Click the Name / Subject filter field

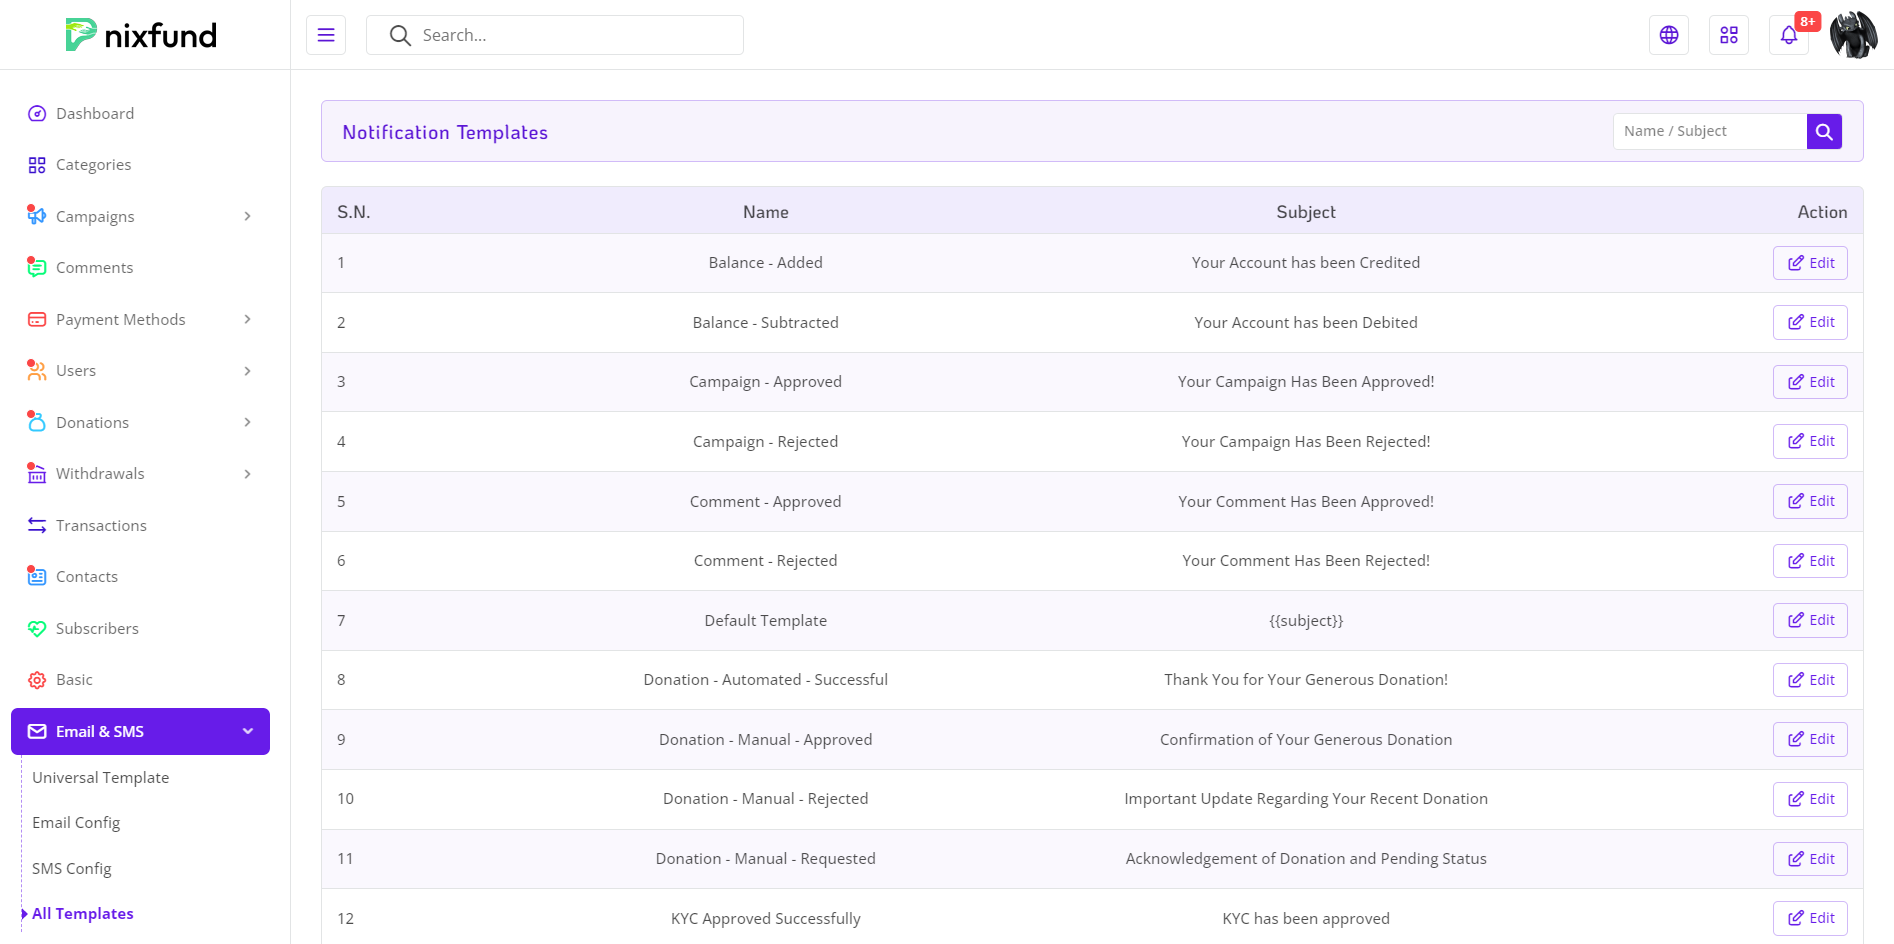(x=1709, y=131)
